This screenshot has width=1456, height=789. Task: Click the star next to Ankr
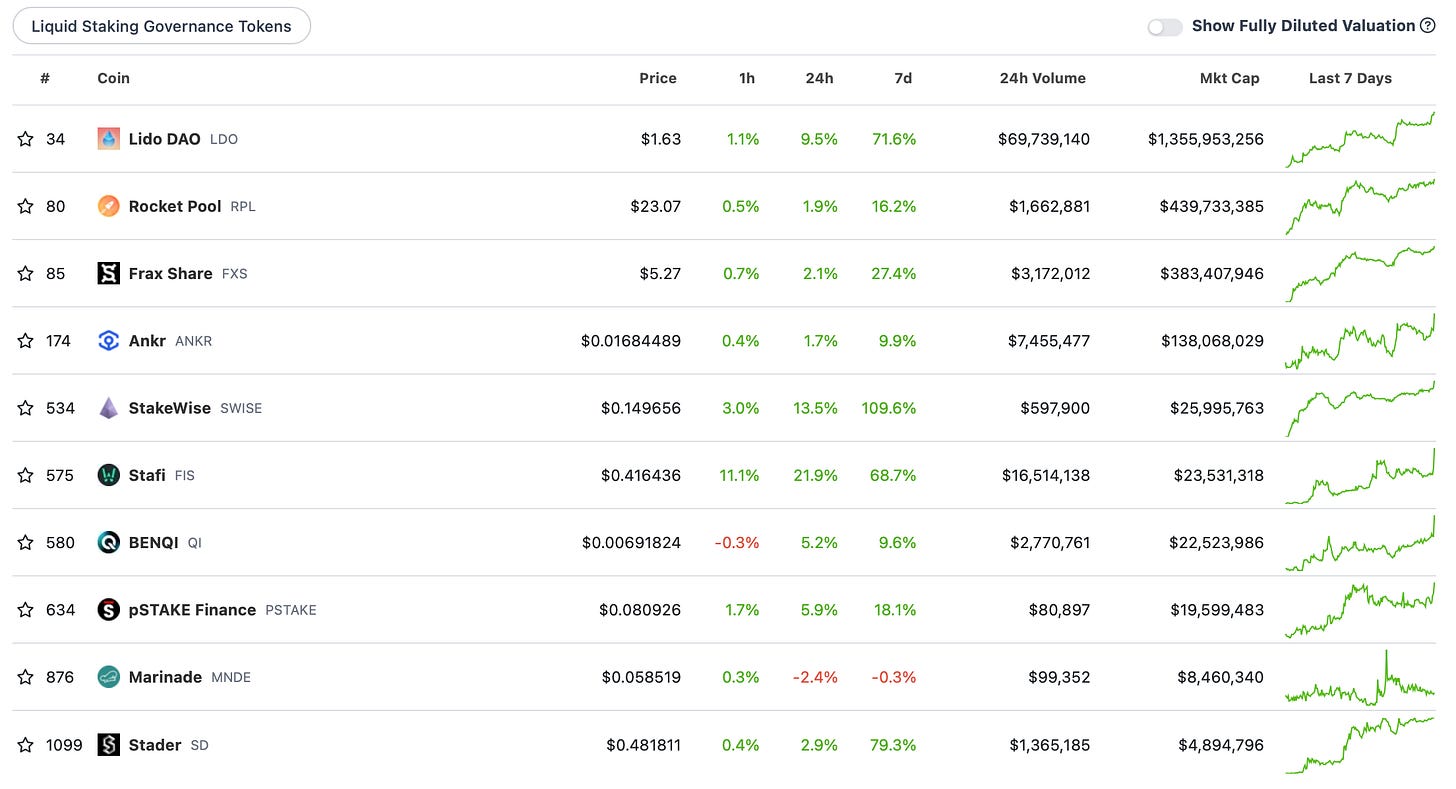[26, 341]
